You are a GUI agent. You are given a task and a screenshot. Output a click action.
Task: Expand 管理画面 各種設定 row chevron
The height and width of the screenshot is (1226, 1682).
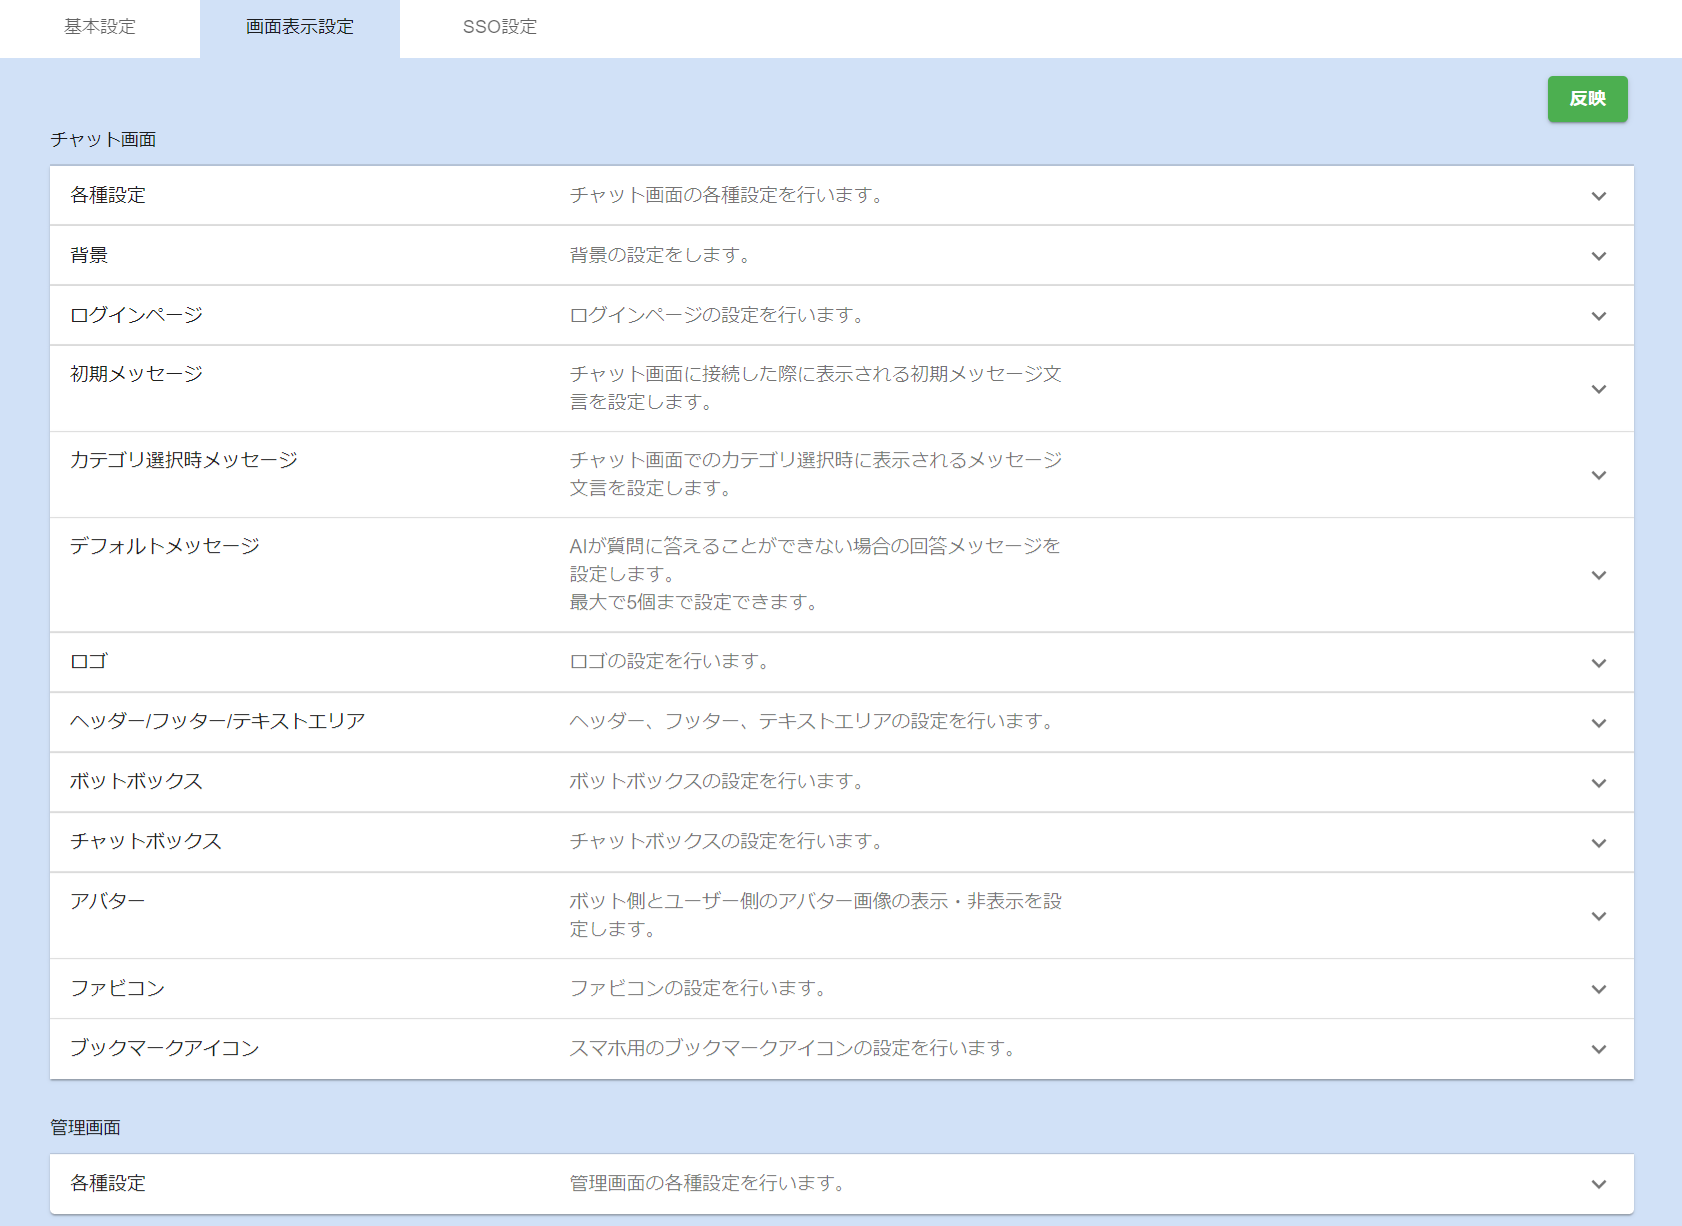point(1598,1184)
